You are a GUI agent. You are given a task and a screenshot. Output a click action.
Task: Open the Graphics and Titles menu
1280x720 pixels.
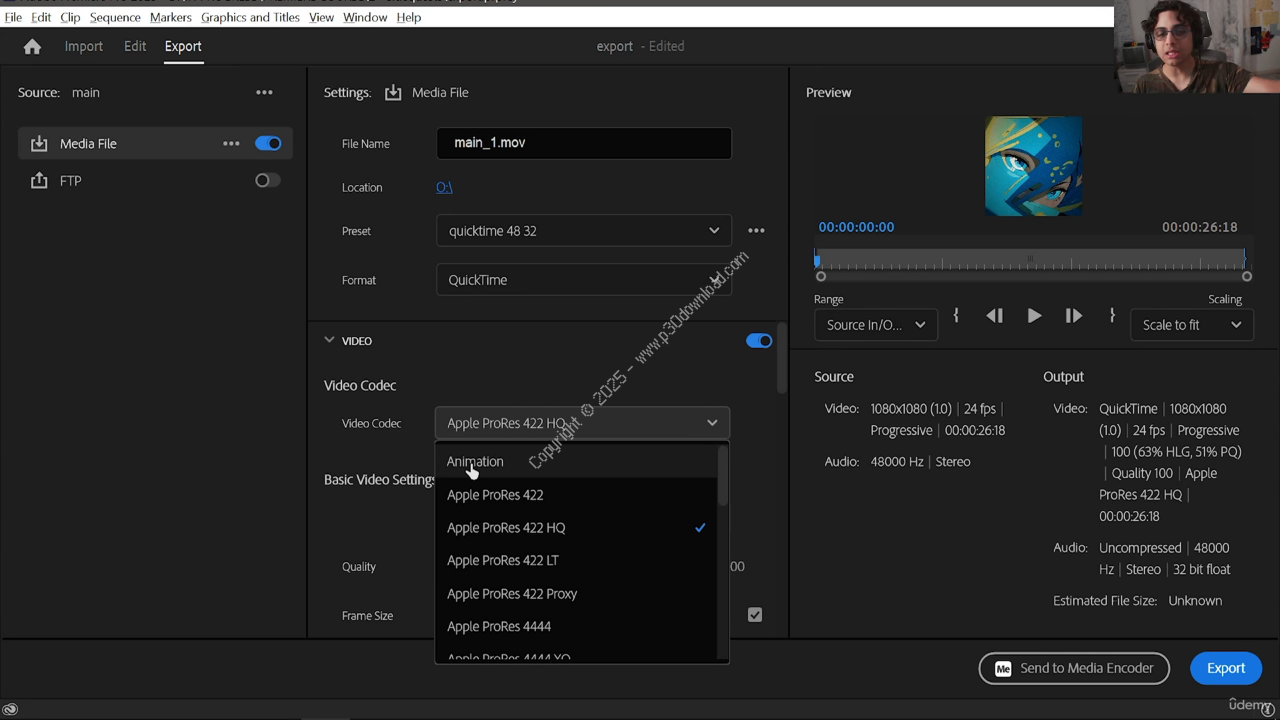(x=250, y=17)
